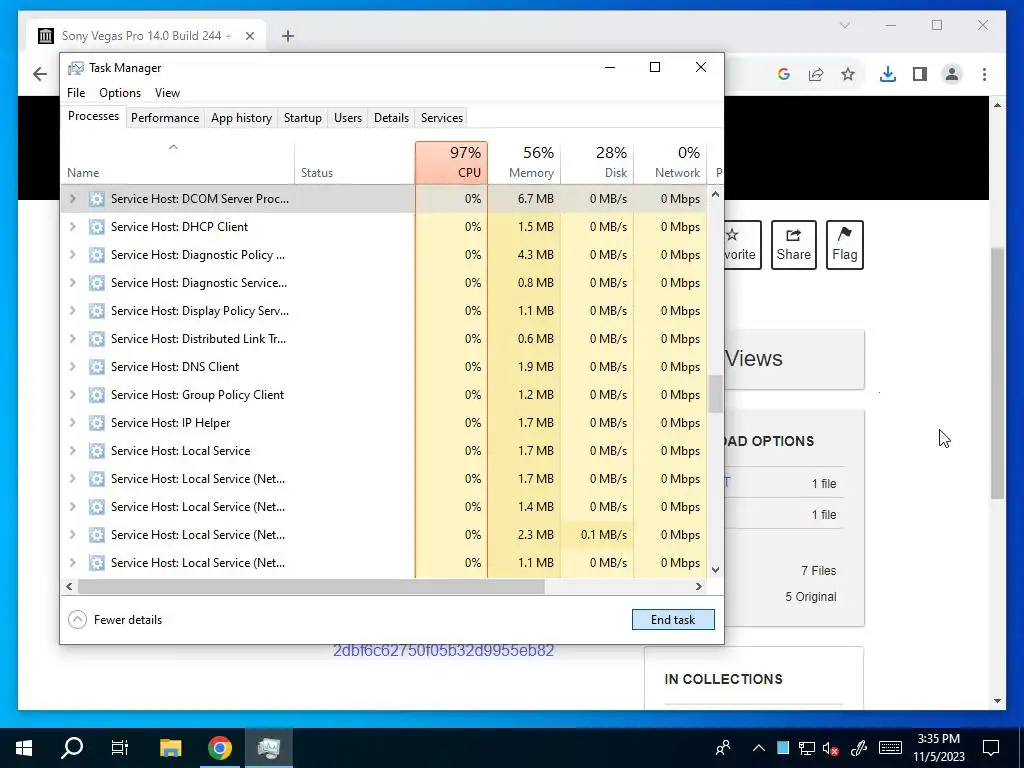This screenshot has height=768, width=1024.
Task: Click the End task button
Action: (673, 620)
